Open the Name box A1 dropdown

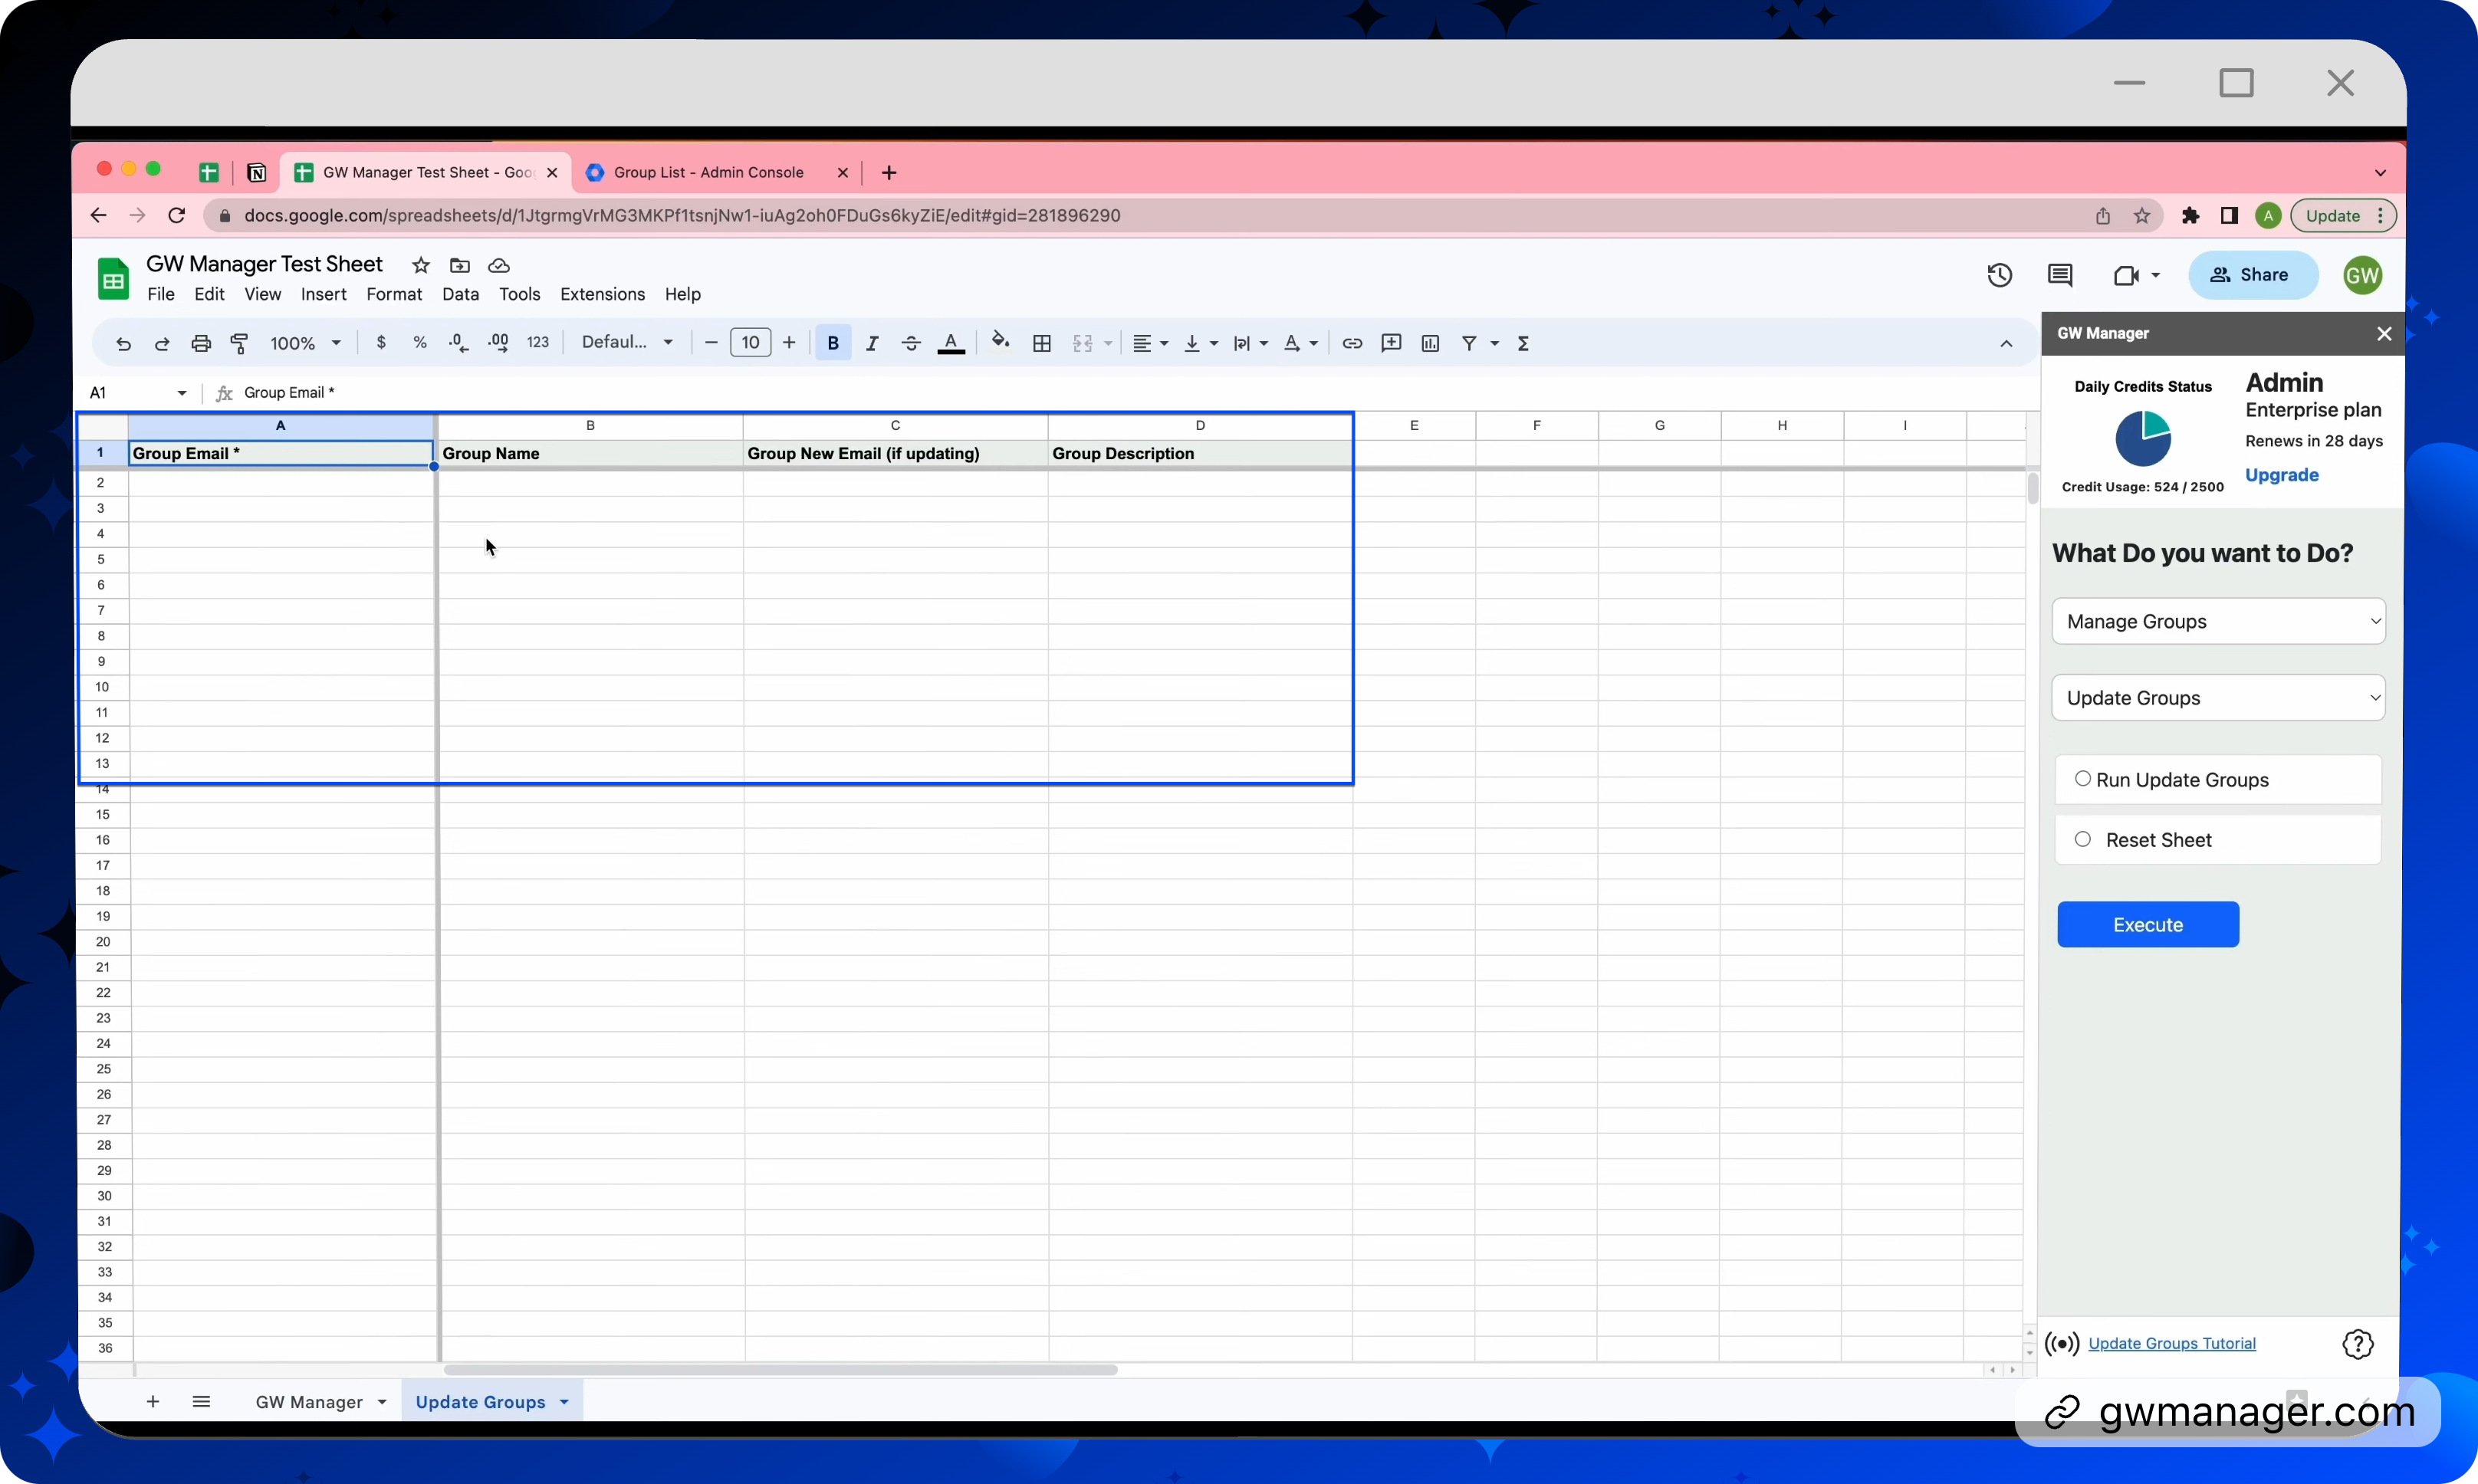pos(182,393)
